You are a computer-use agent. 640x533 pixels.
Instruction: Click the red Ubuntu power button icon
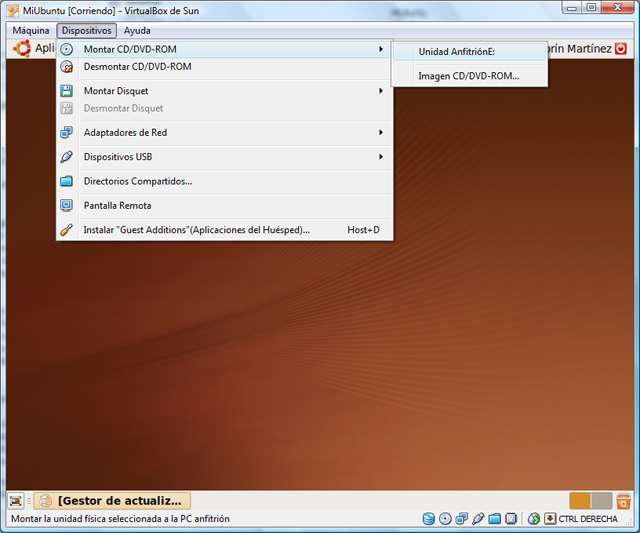click(x=621, y=48)
